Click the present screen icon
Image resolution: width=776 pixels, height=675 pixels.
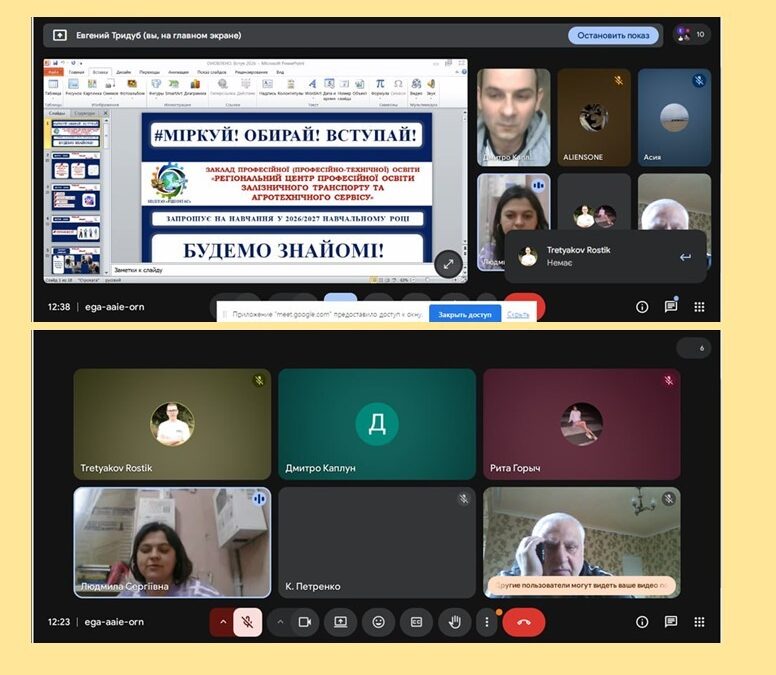click(x=340, y=622)
